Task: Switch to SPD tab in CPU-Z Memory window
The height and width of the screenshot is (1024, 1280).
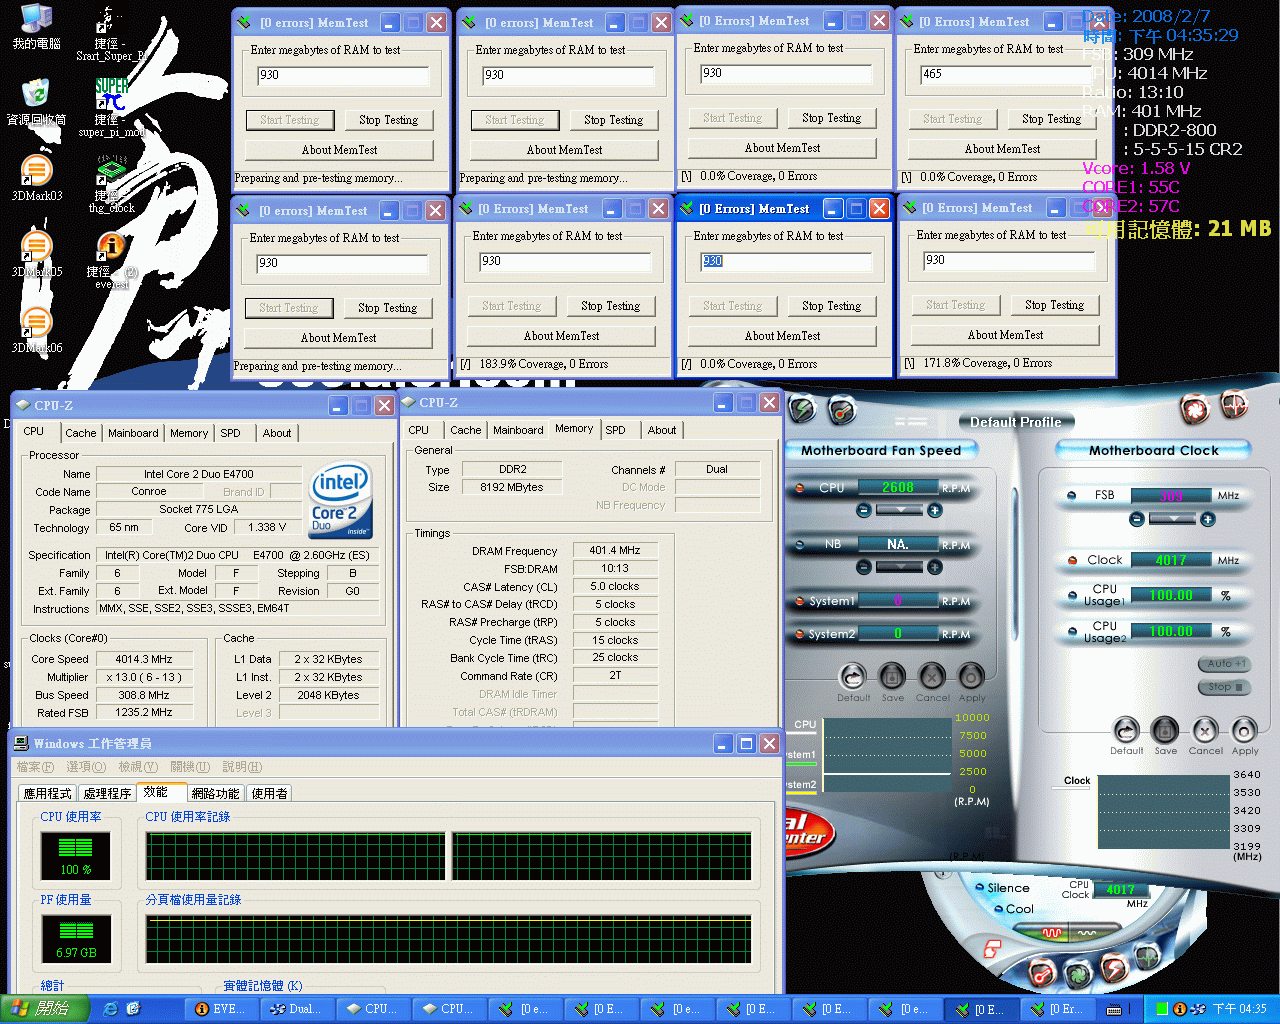Action: 615,430
